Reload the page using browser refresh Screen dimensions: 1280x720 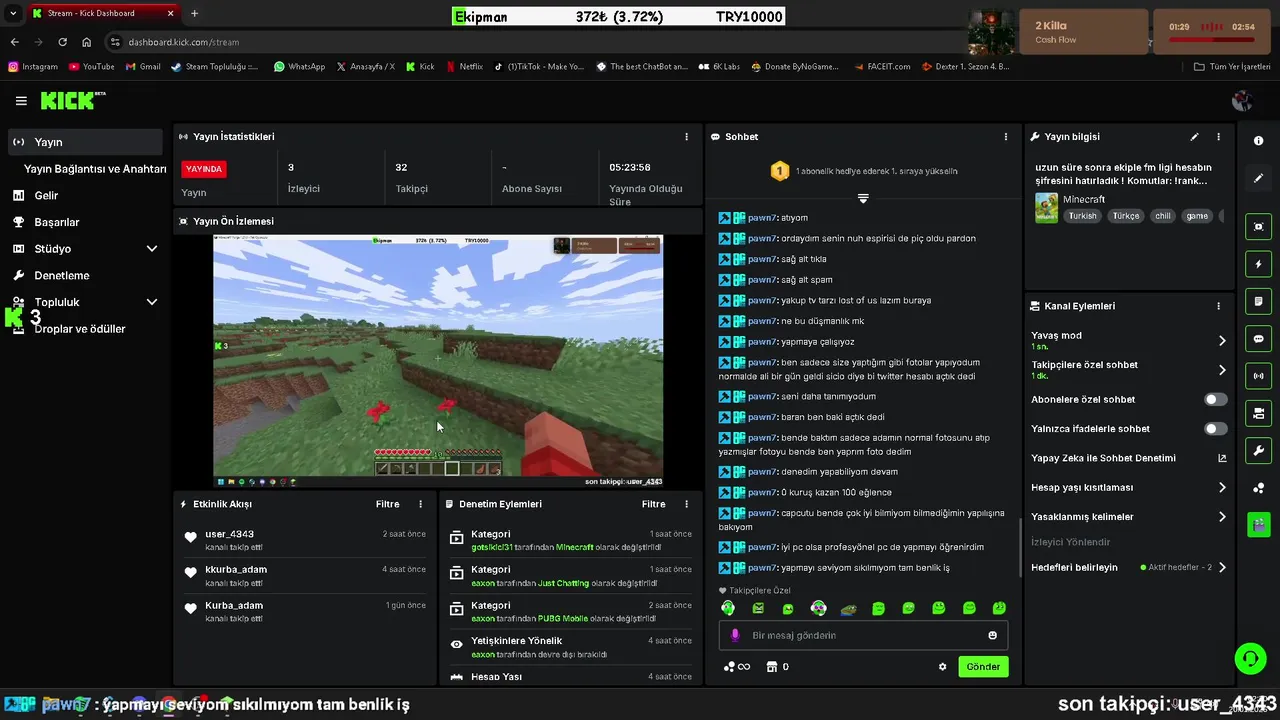62,42
